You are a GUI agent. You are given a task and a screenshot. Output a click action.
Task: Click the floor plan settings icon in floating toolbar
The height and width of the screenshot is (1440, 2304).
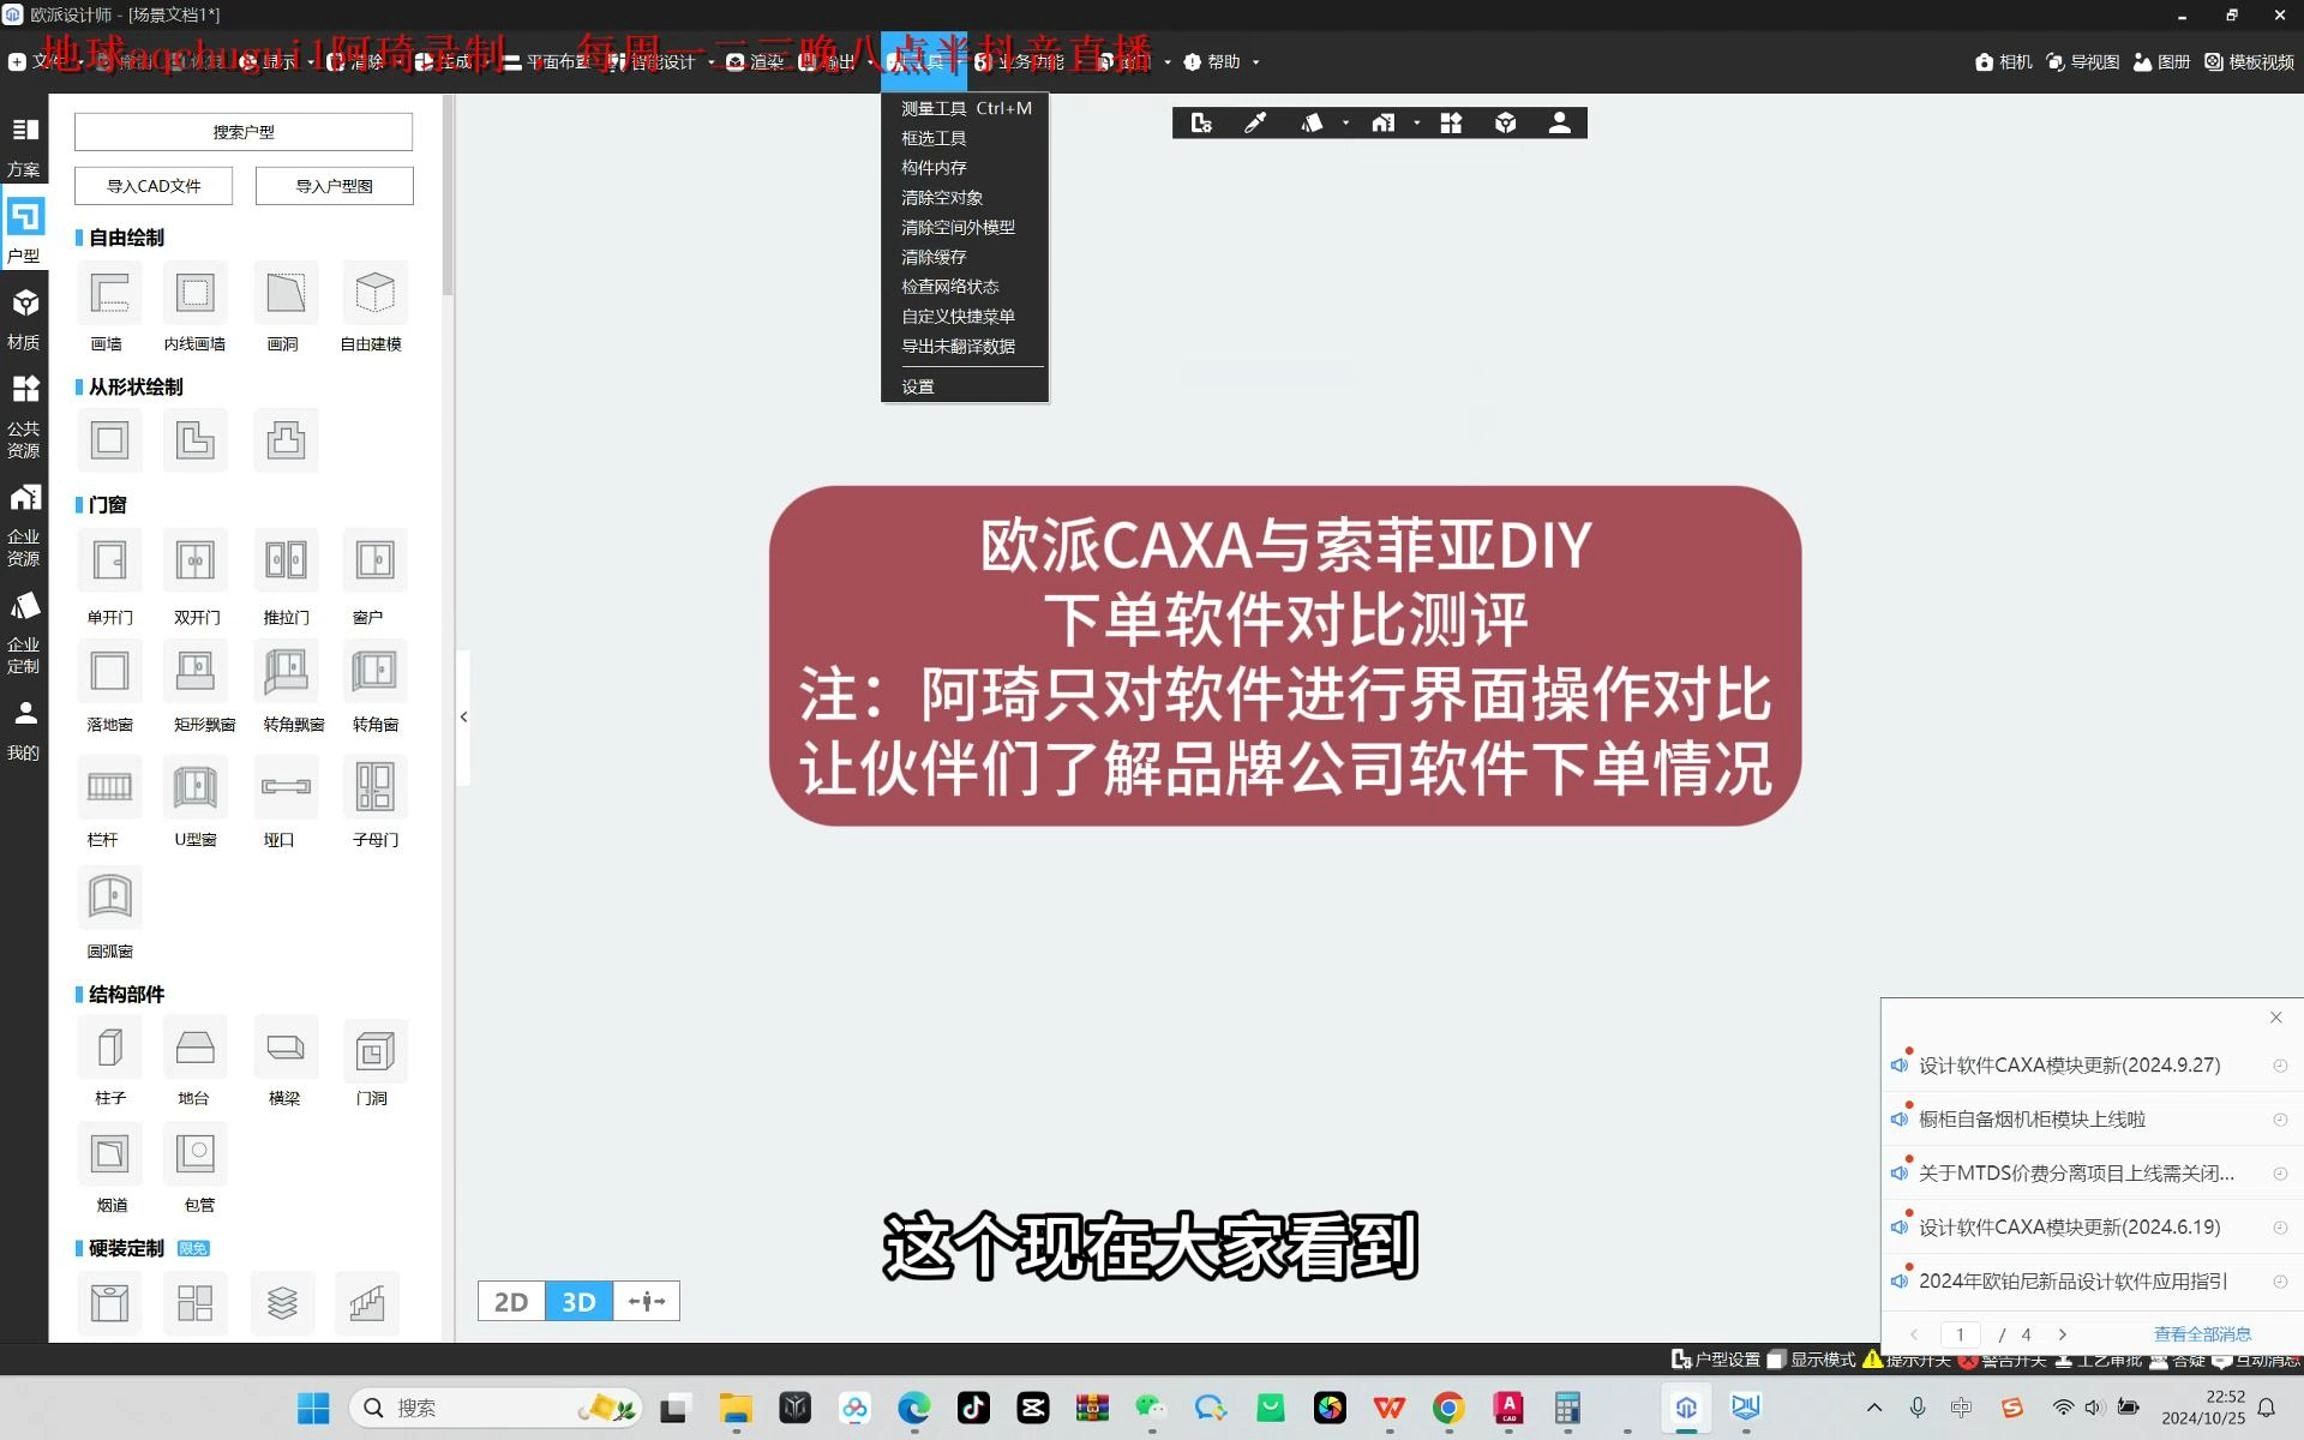(1202, 123)
